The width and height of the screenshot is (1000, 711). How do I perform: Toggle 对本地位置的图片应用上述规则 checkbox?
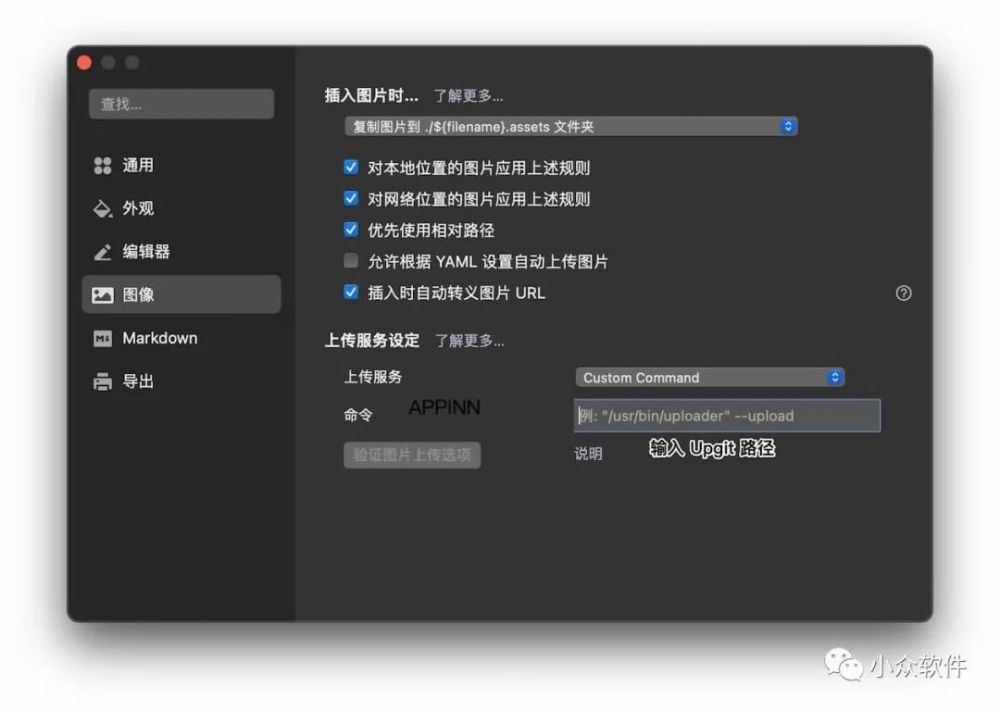coord(351,167)
